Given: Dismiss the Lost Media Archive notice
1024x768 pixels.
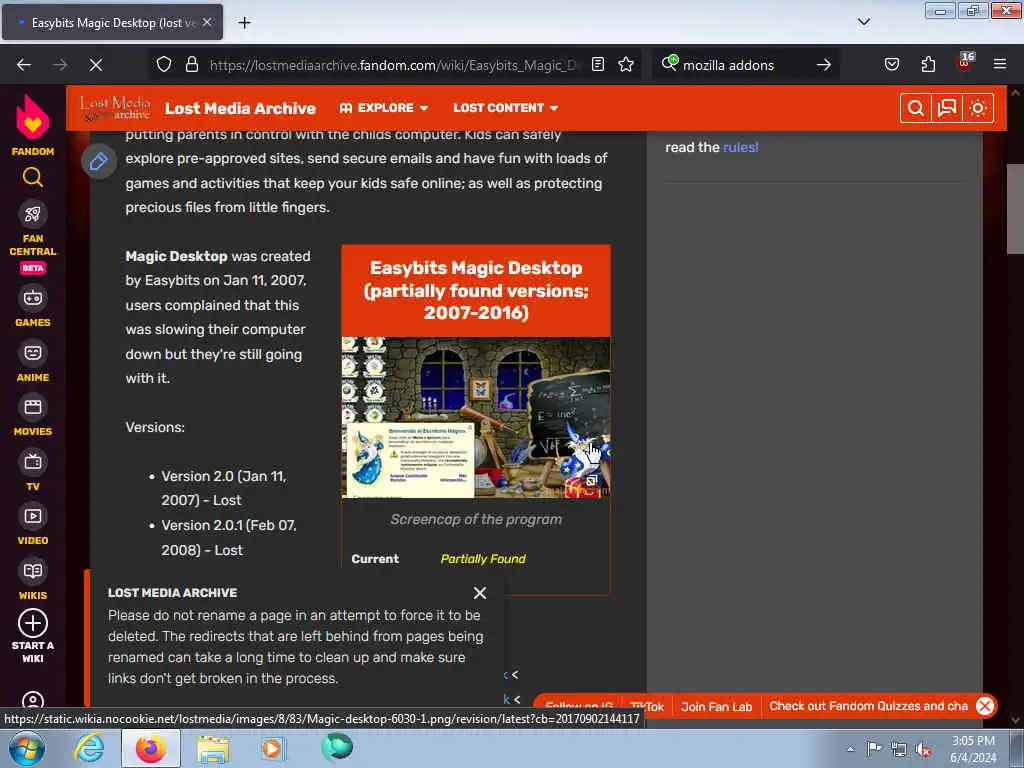Looking at the screenshot, I should pyautogui.click(x=480, y=593).
